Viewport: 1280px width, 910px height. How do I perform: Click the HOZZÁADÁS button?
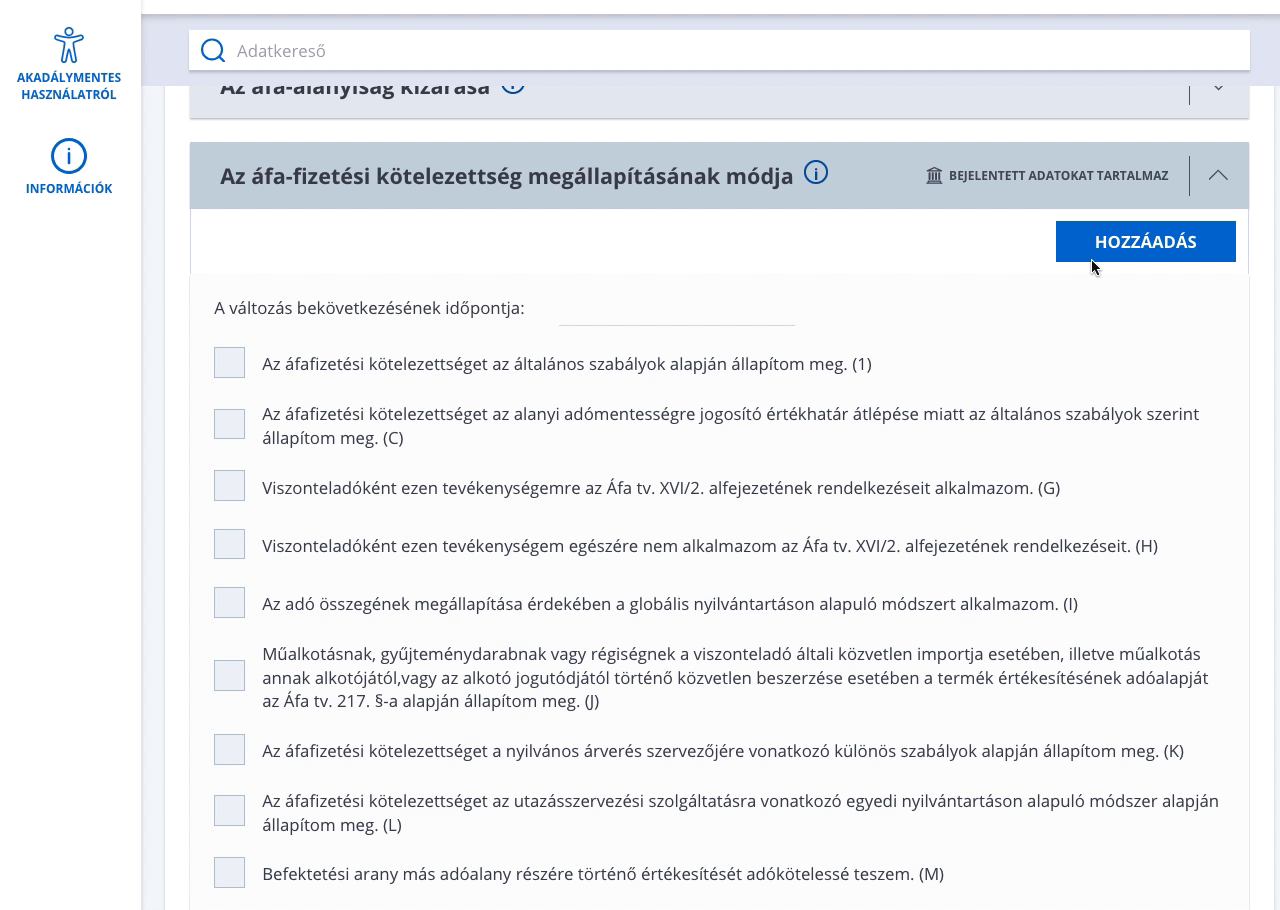coord(1146,241)
